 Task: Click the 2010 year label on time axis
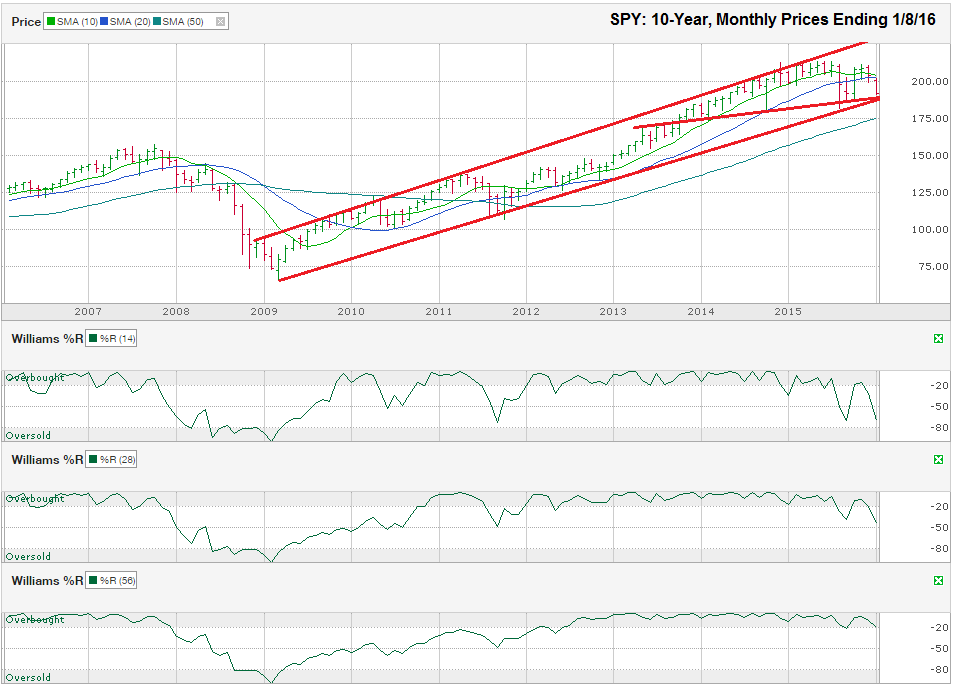351,311
